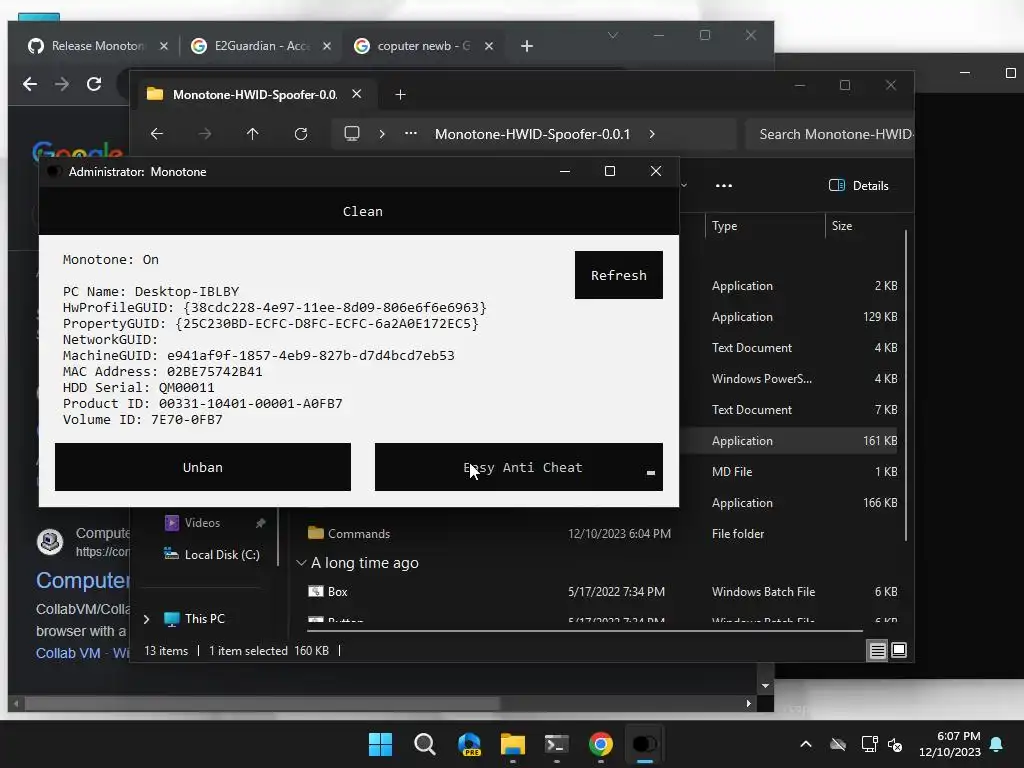Switch to details list view layout
The width and height of the screenshot is (1024, 768).
(877, 650)
